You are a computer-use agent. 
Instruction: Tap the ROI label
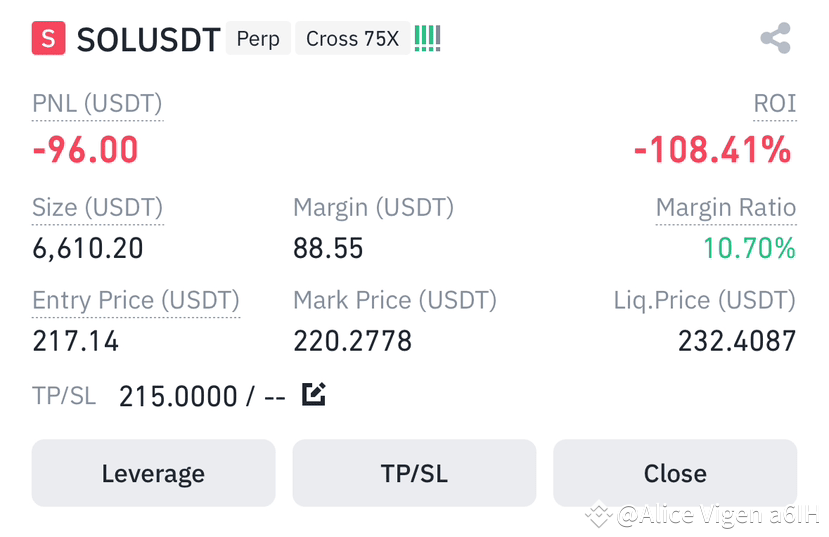coord(775,104)
